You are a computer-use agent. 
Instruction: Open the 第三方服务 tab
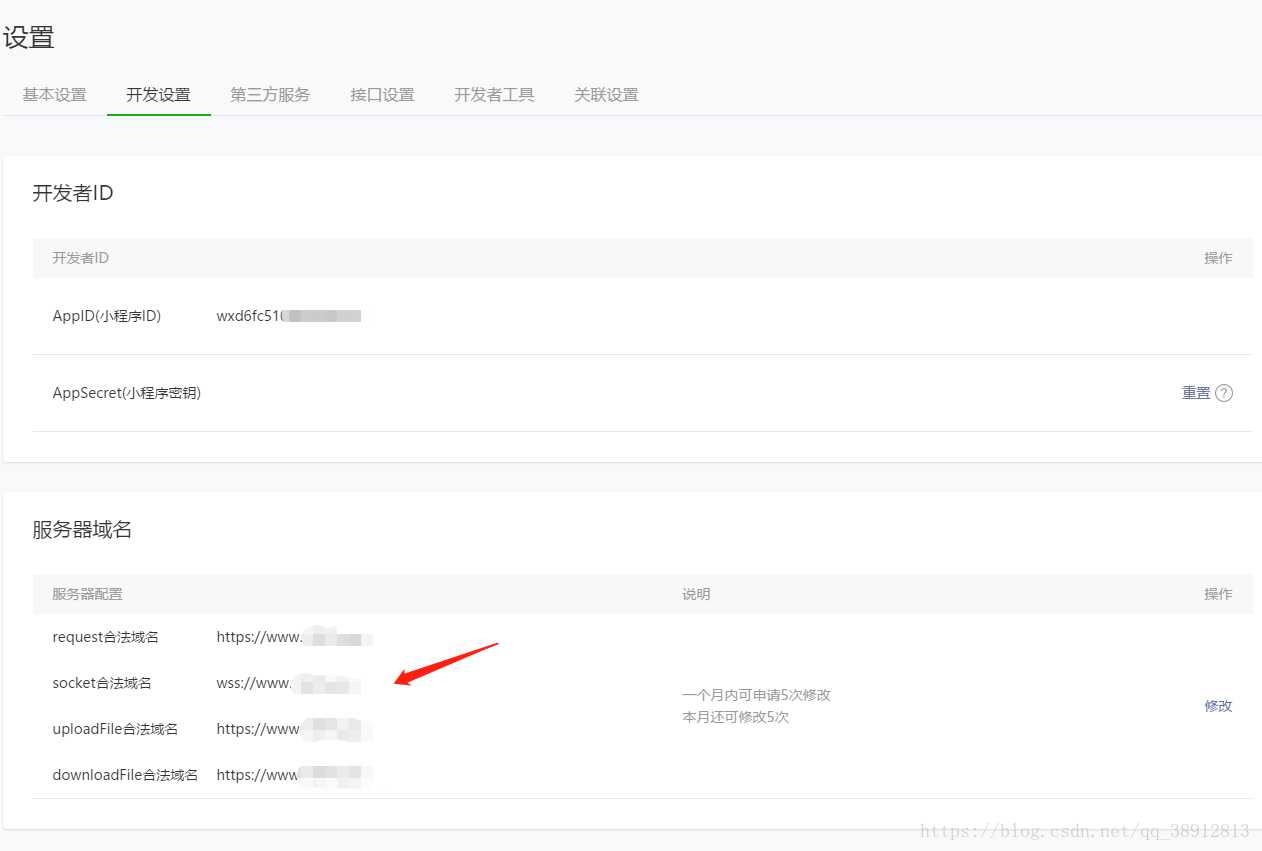tap(270, 95)
